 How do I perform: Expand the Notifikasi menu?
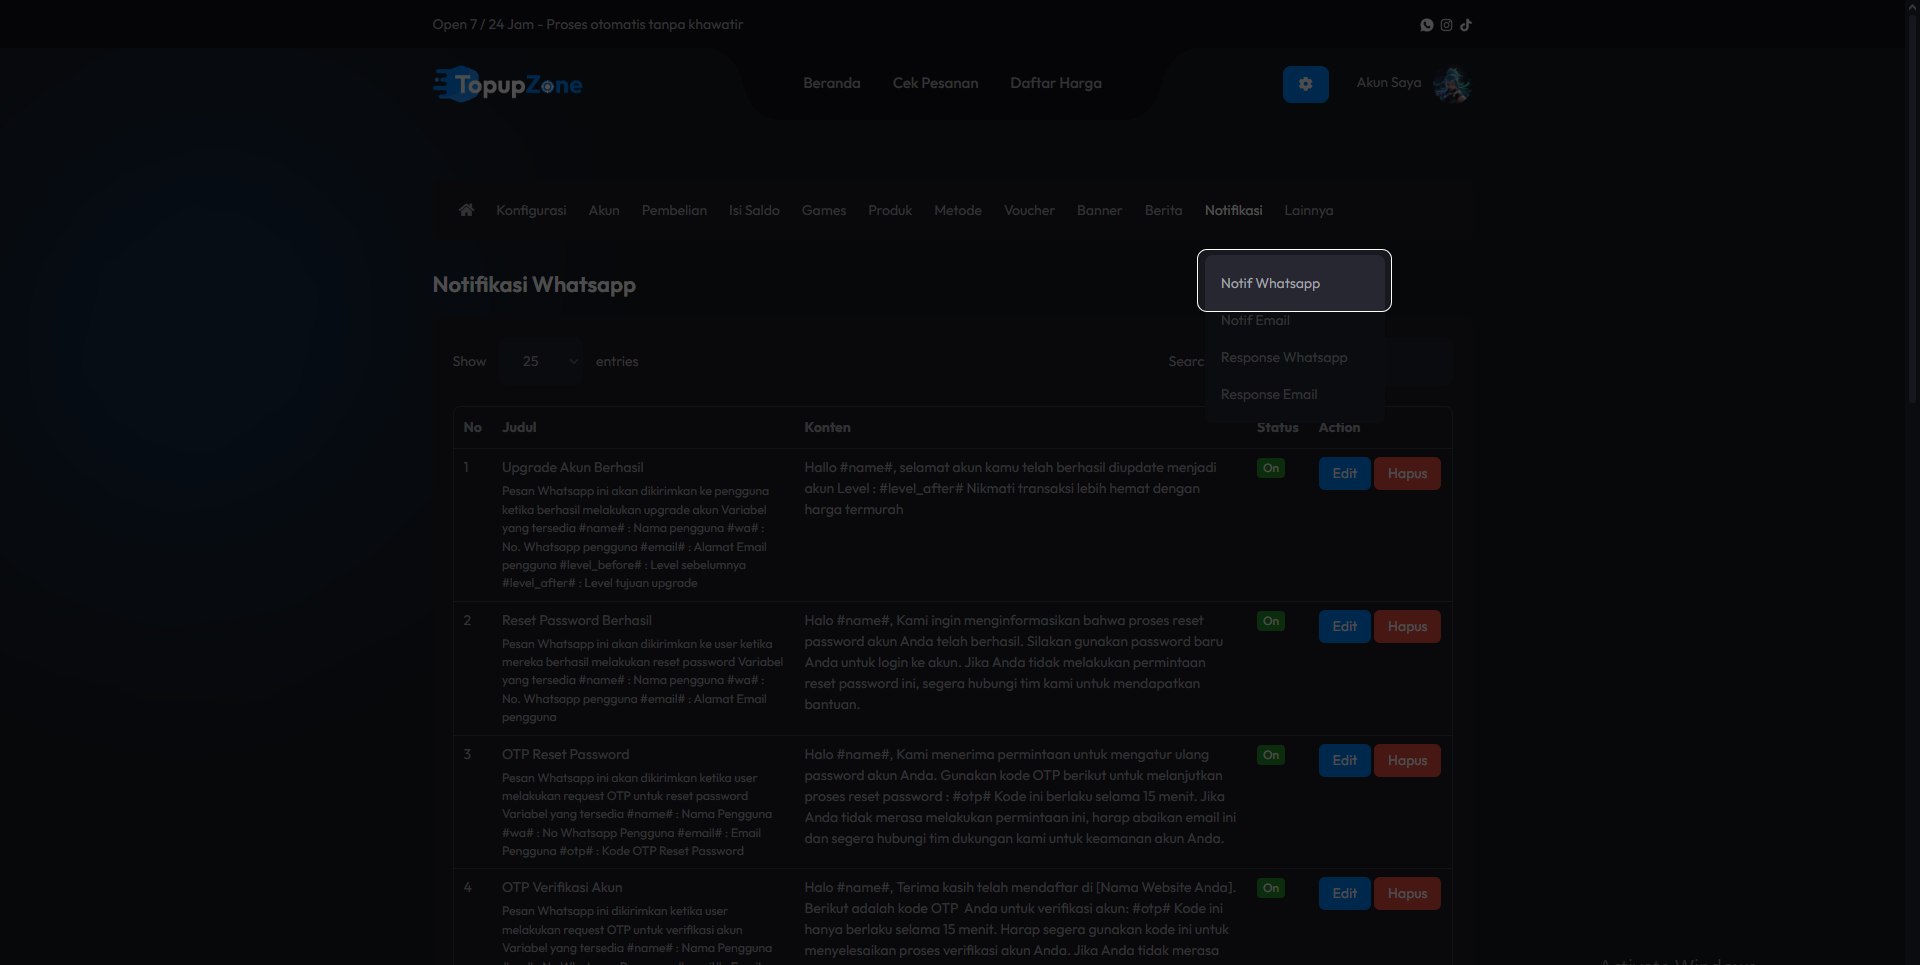[x=1233, y=210]
